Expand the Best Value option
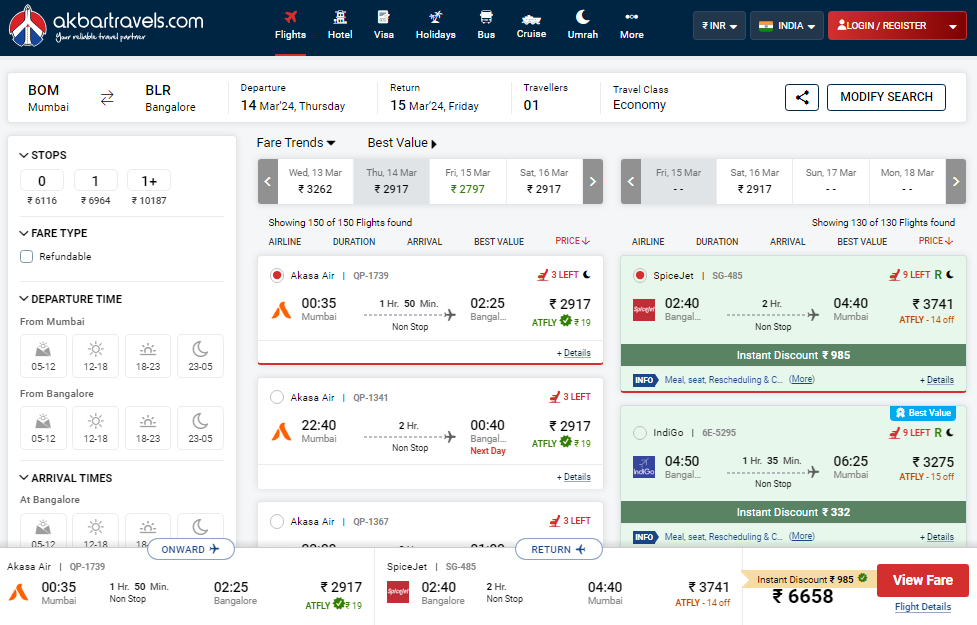The height and width of the screenshot is (625, 977). [402, 143]
